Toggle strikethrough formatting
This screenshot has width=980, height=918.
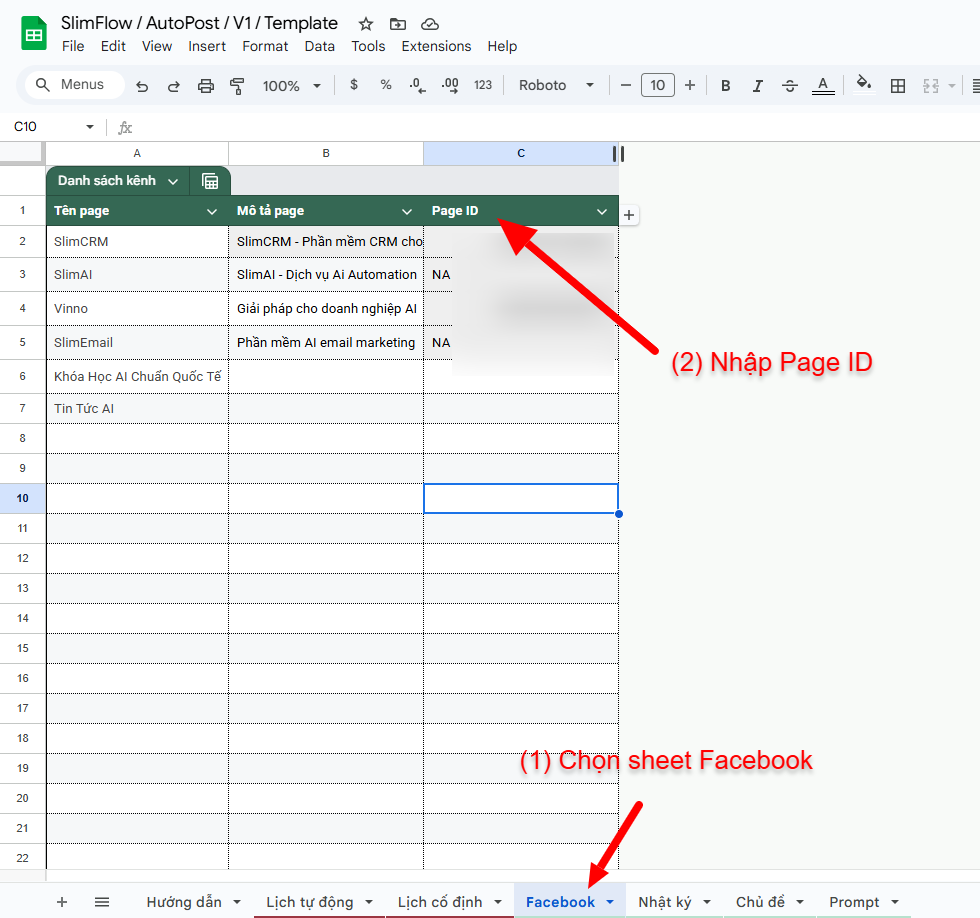(x=789, y=86)
